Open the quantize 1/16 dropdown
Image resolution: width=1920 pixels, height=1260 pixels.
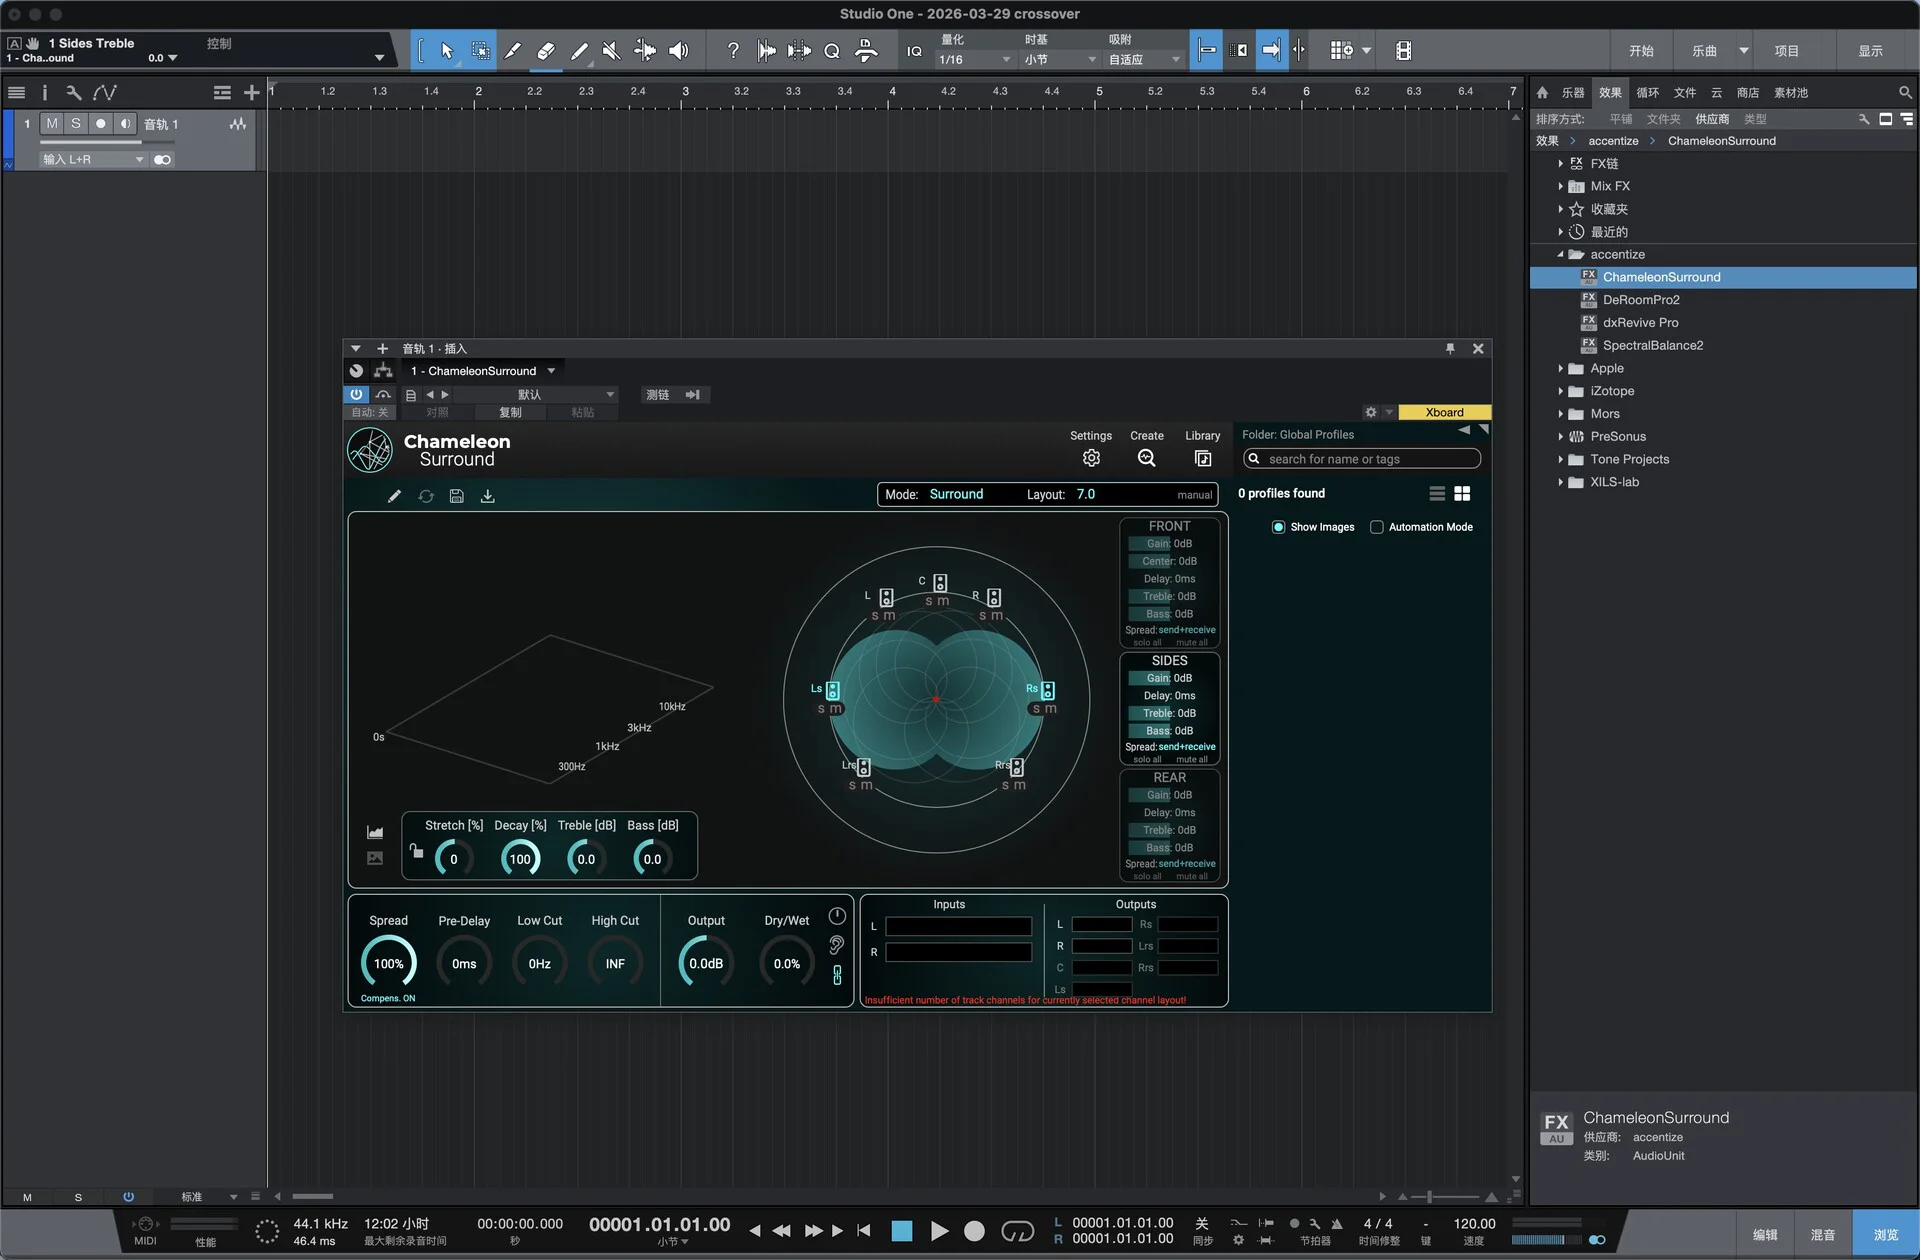click(974, 60)
